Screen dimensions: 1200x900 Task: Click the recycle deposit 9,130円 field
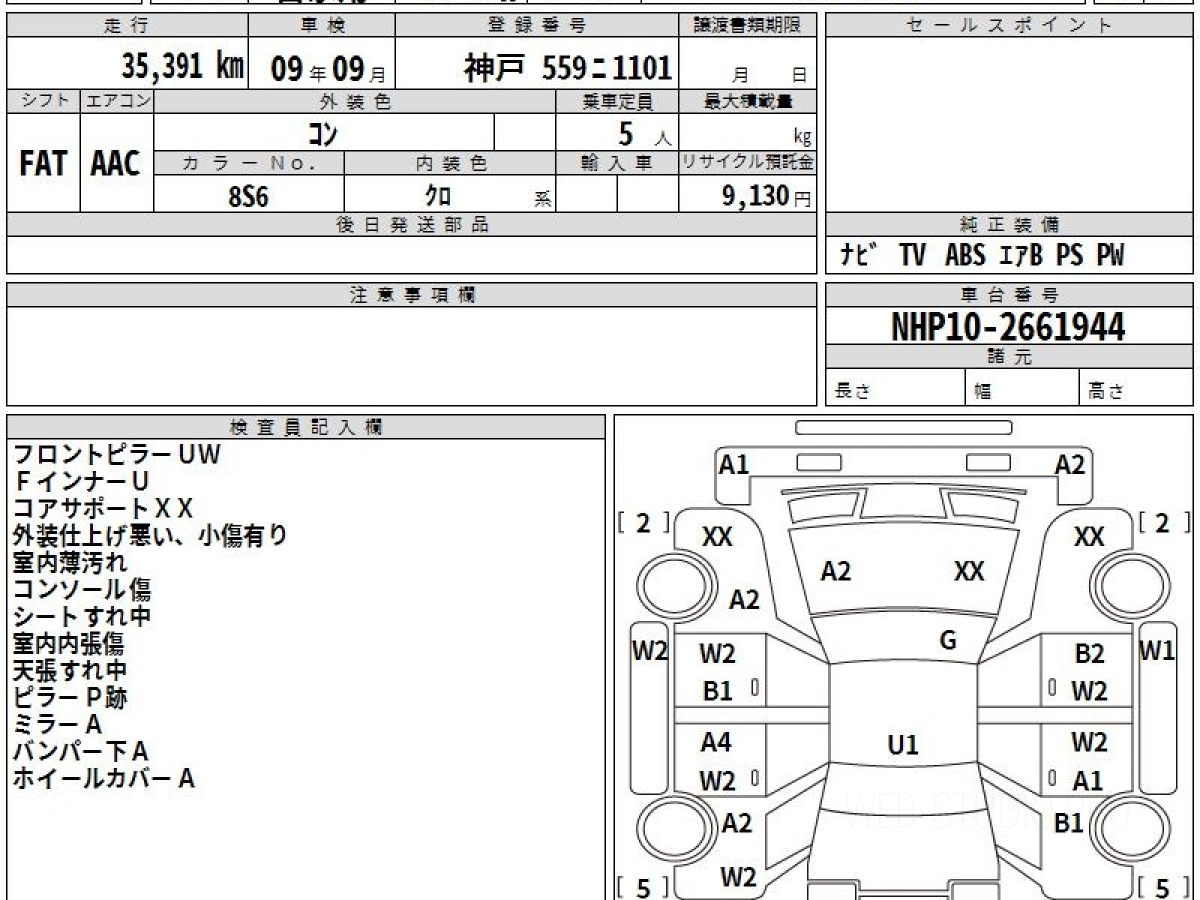pos(747,196)
